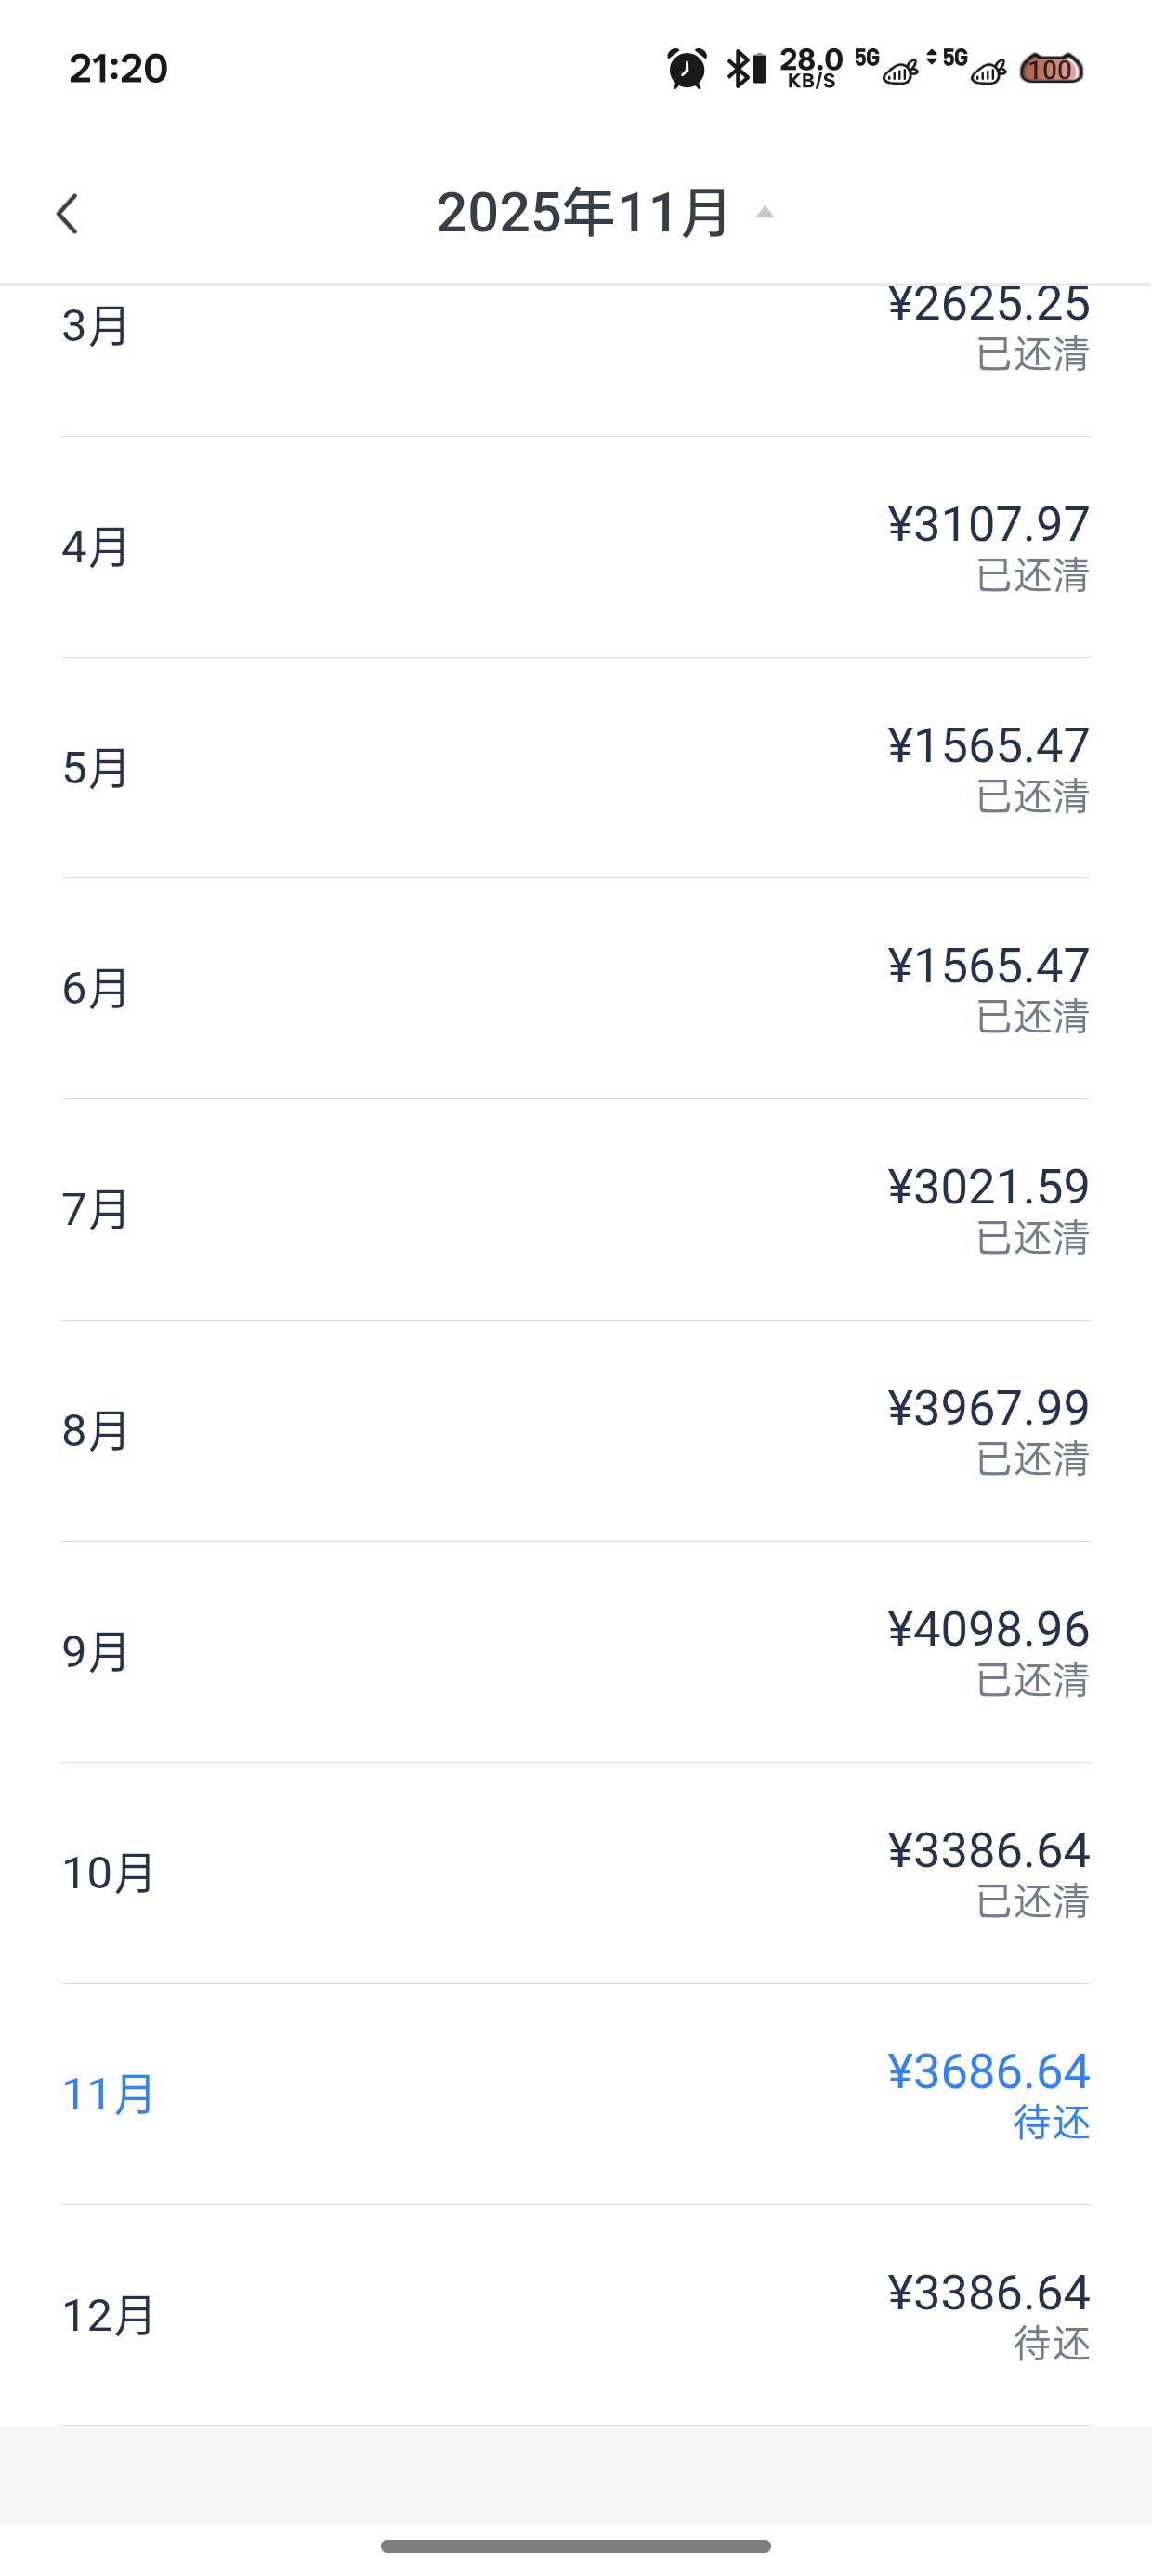Tap the 28.0 KB/S network speed indicator
Screen dimensions: 1152x2576
pyautogui.click(x=811, y=69)
